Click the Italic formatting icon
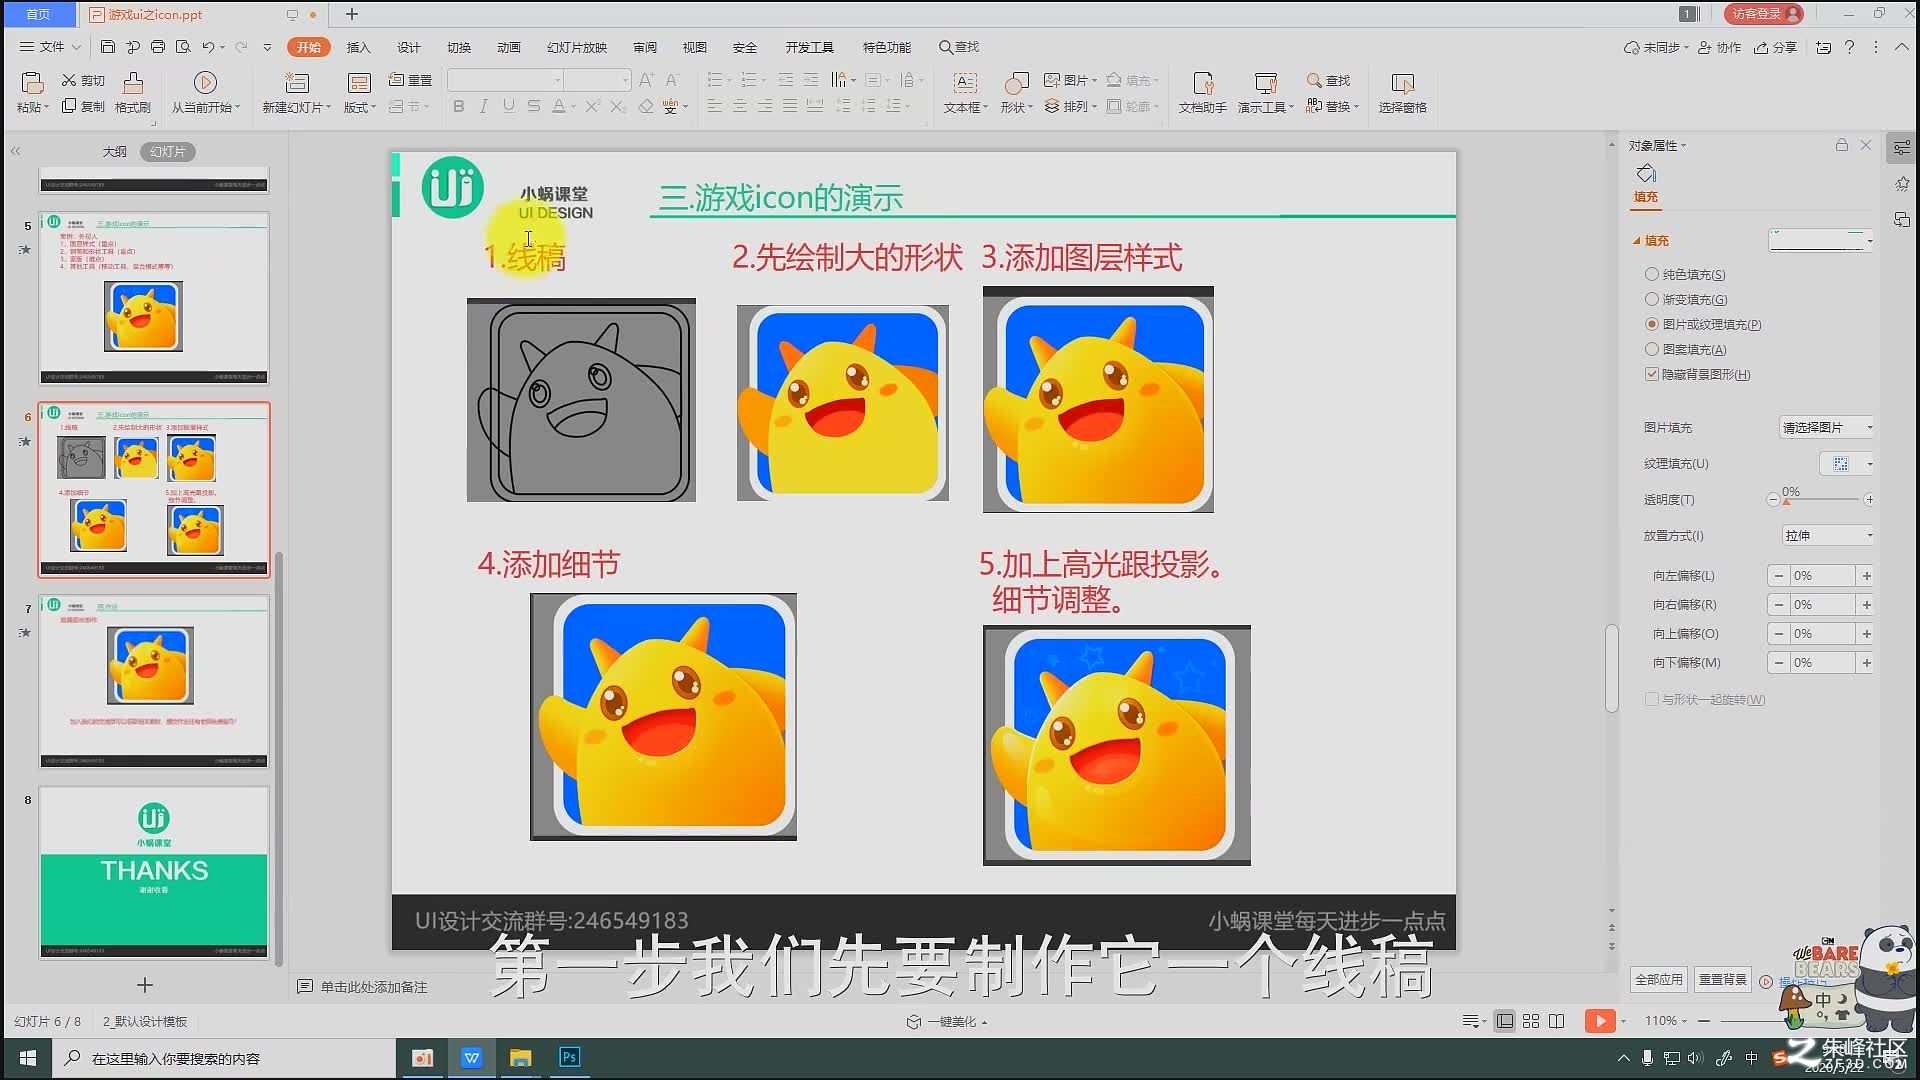 pyautogui.click(x=483, y=106)
